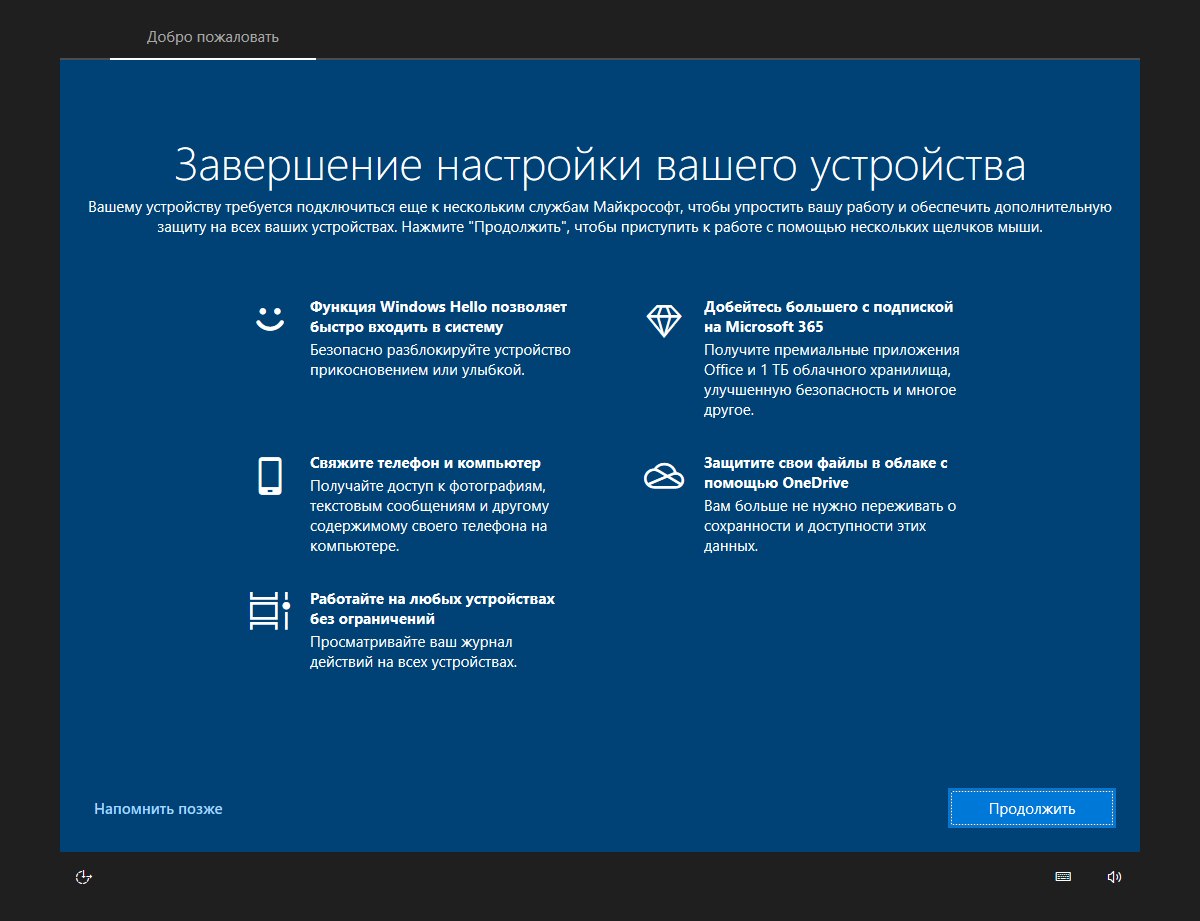Click text Вам больше не нужно переживать
This screenshot has width=1200, height=921.
click(831, 526)
